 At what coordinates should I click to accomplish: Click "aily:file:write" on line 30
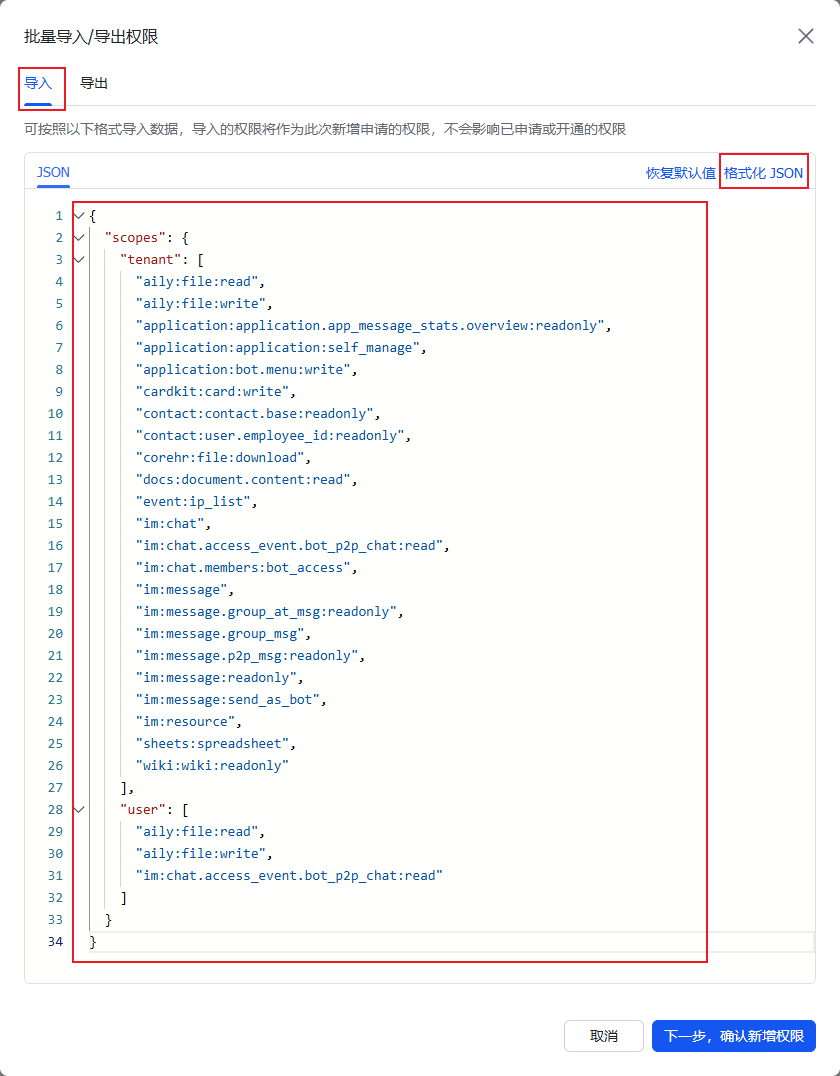click(200, 854)
